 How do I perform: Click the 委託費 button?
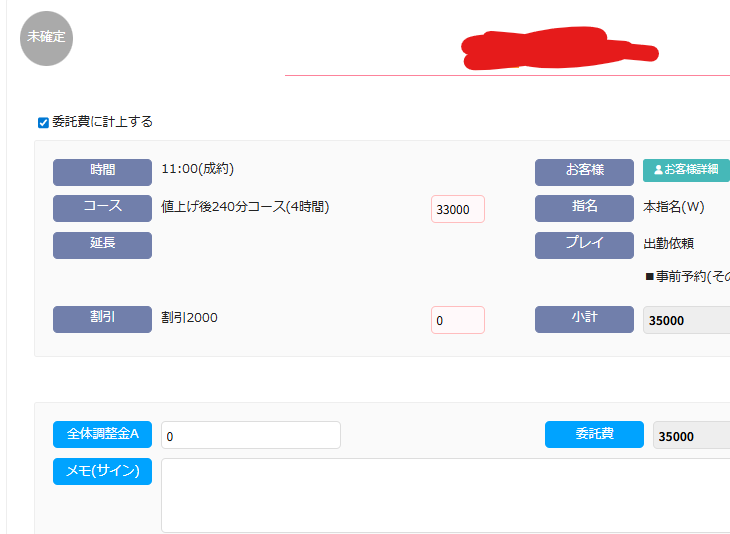coord(594,435)
